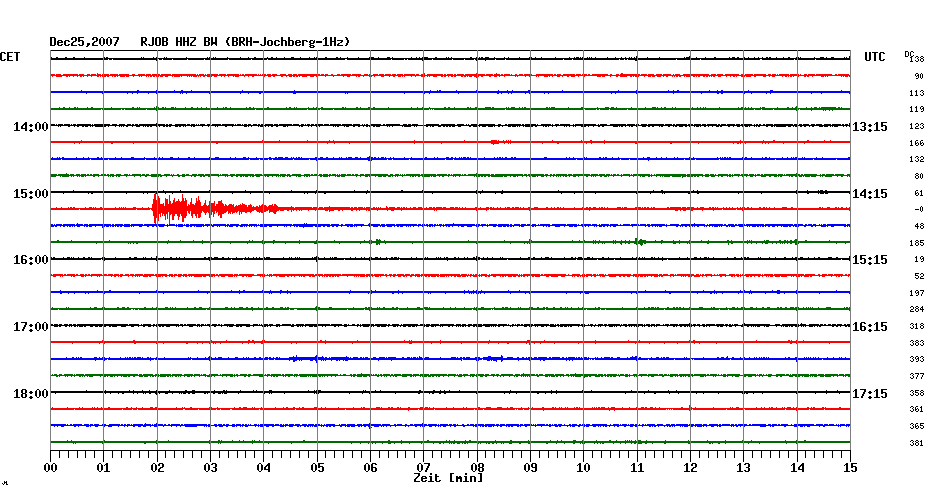930x494 pixels.
Task: Click the DC offset value 80
Action: click(x=919, y=176)
